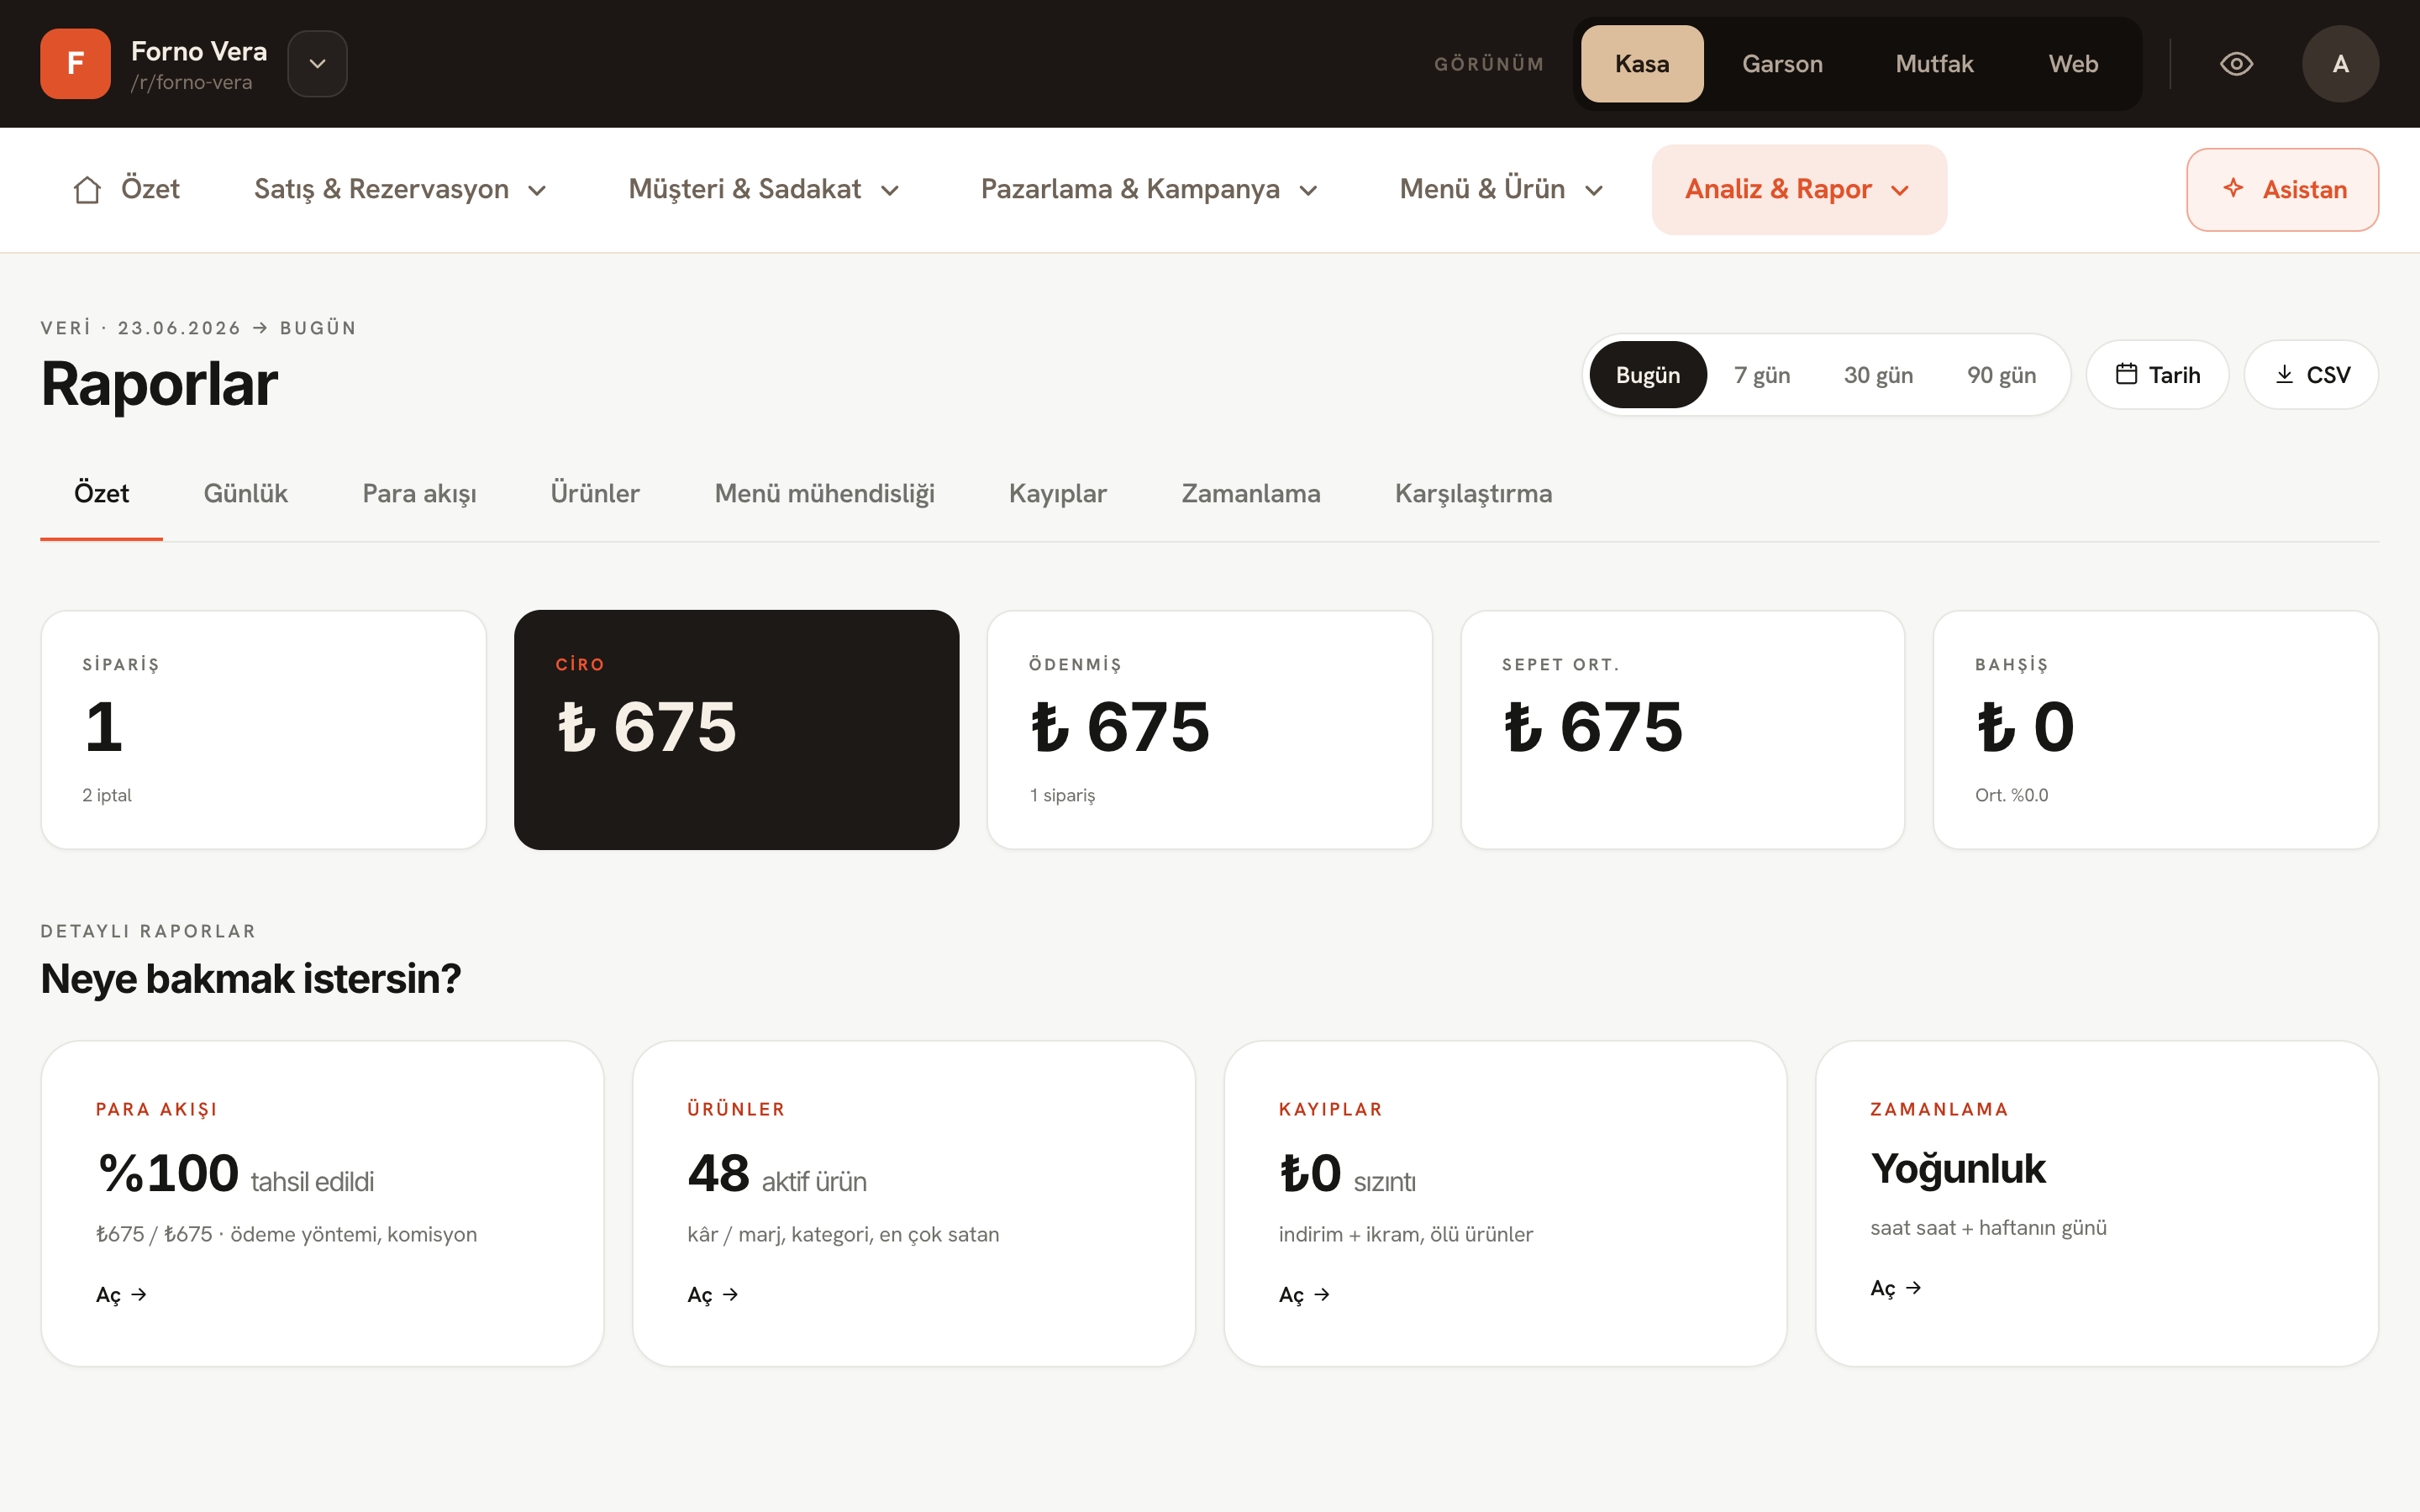Screen dimensions: 2420x1512
Task: Switch to the Ürünler tab
Action: (595, 494)
